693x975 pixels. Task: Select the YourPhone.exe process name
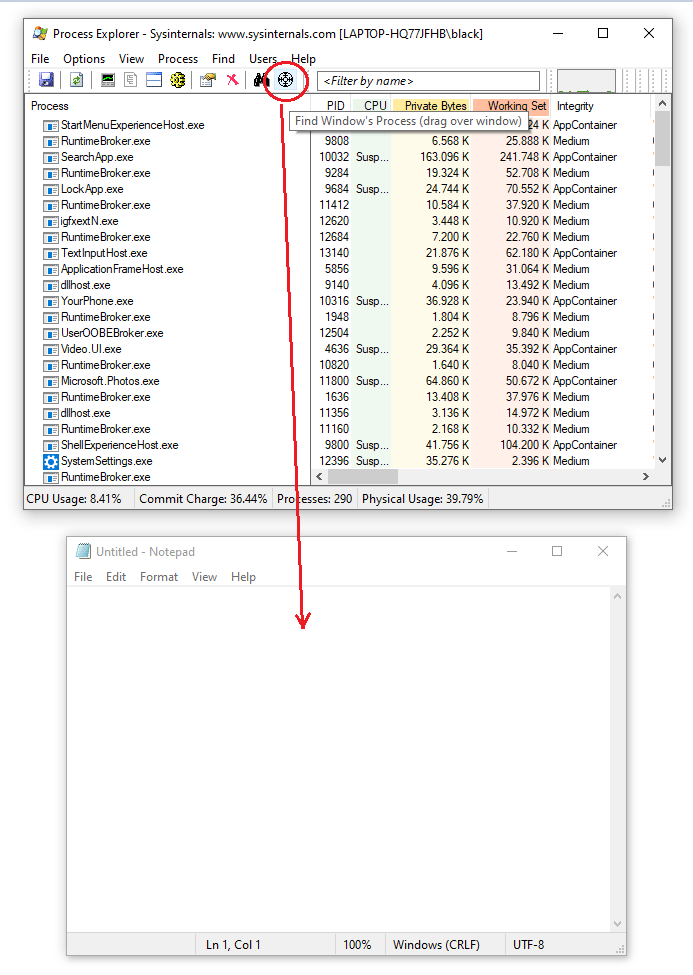click(97, 302)
